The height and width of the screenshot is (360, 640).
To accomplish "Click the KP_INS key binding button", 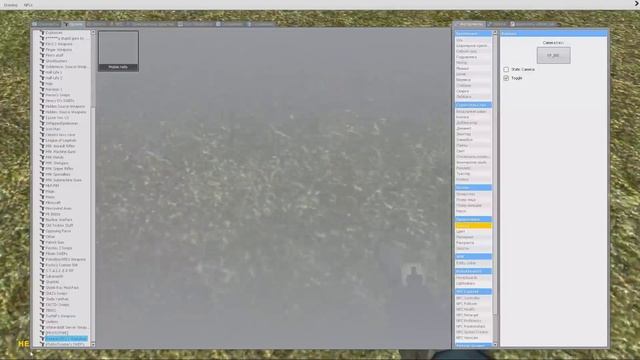I will tap(553, 55).
